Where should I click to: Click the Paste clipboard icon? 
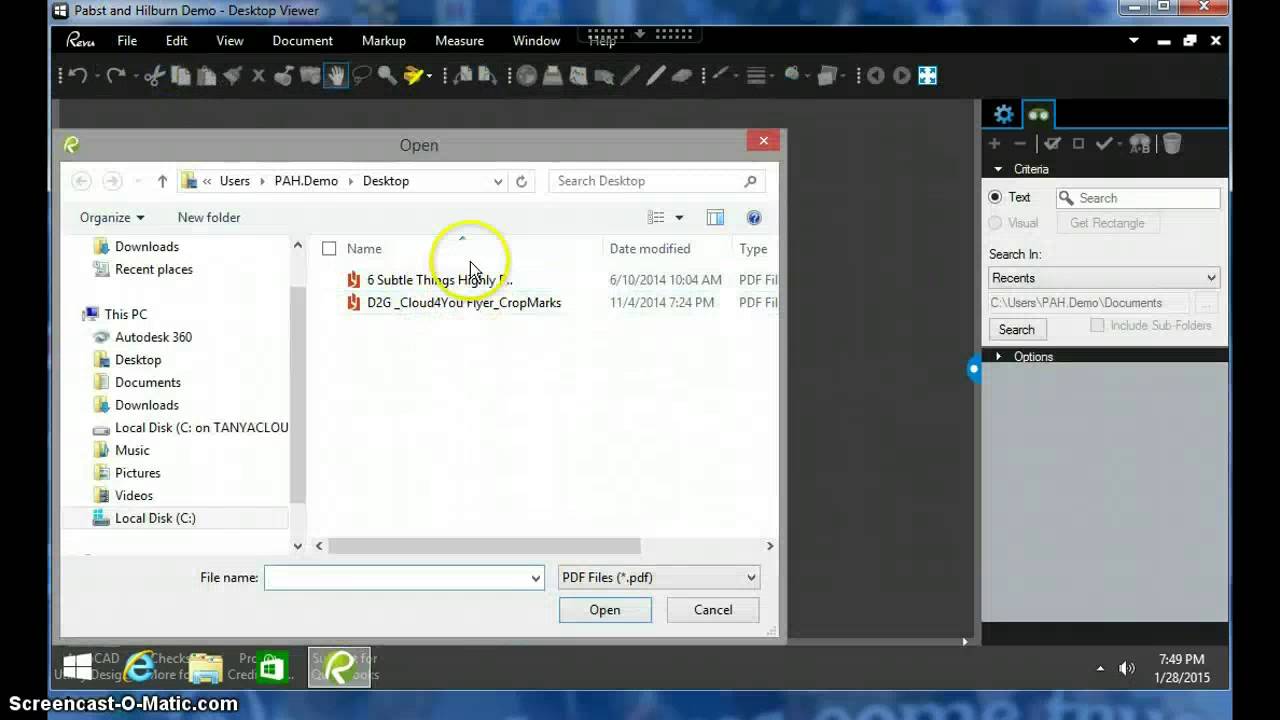coord(207,76)
